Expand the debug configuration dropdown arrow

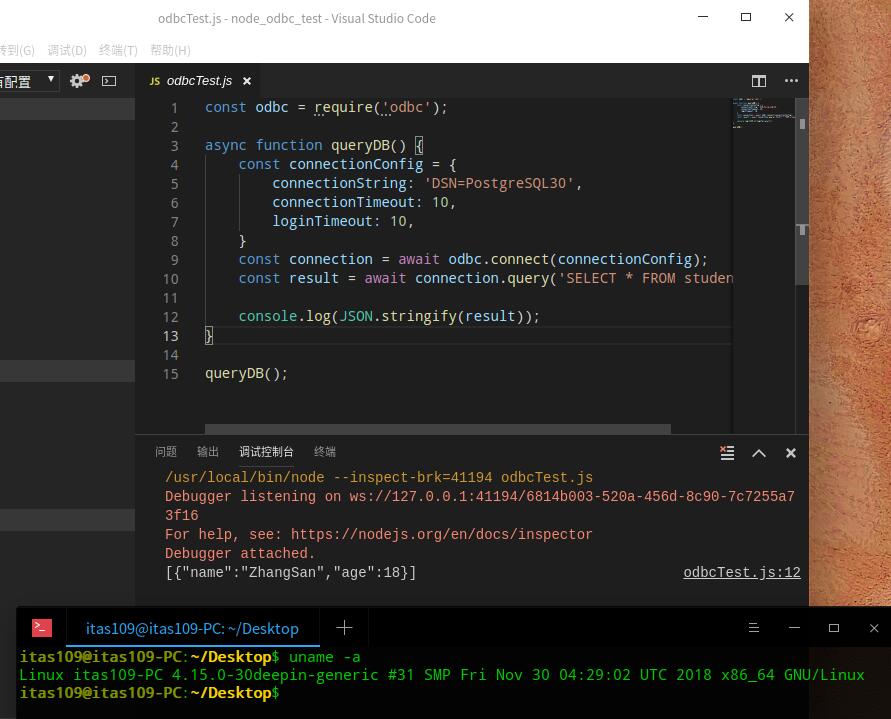(50, 81)
